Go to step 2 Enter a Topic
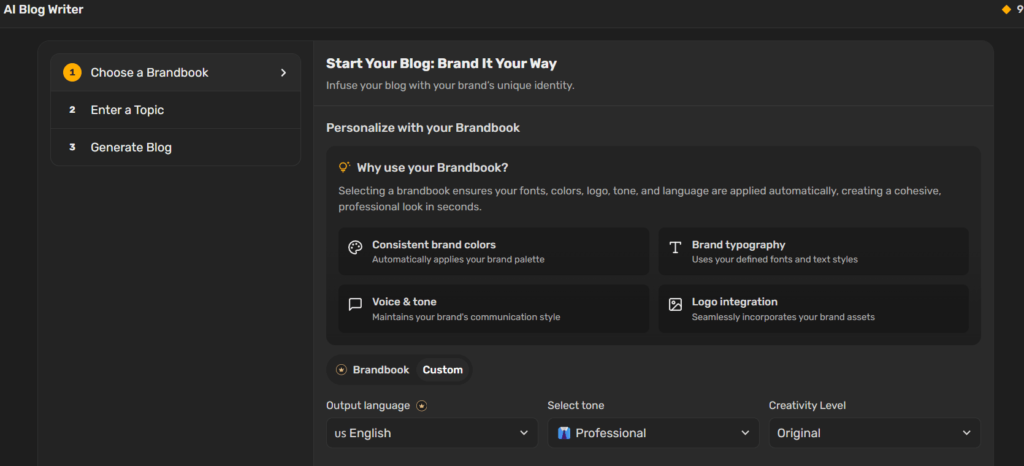The image size is (1024, 466). pos(176,110)
